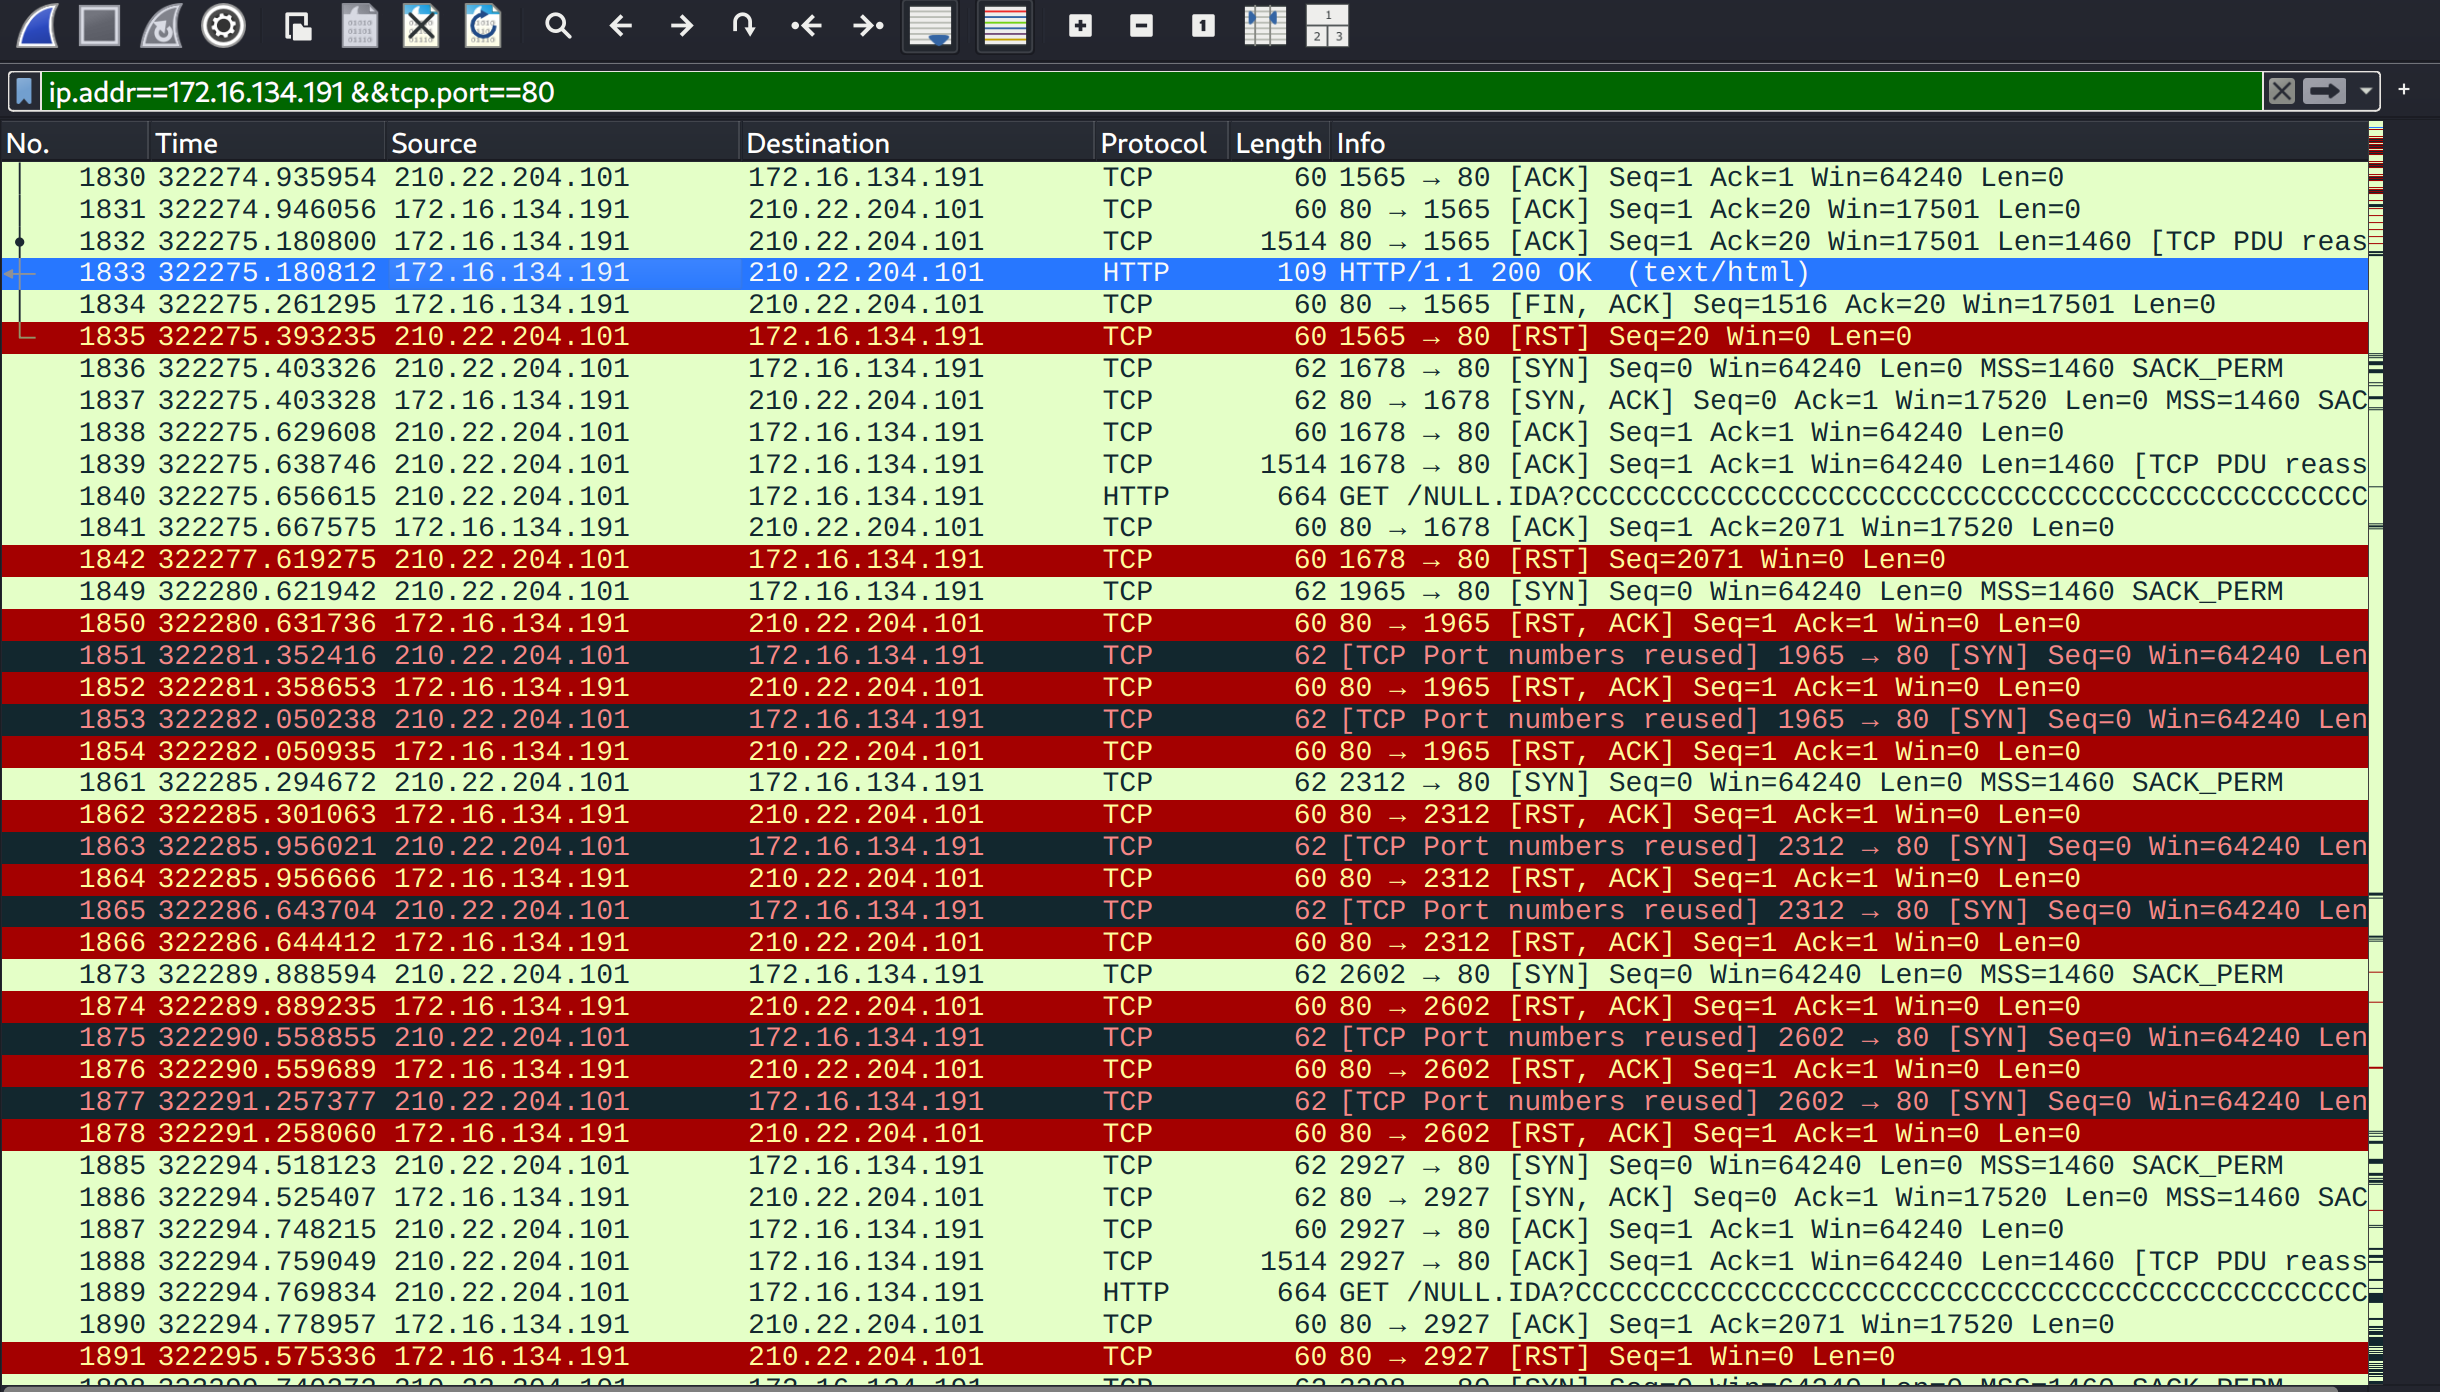Sort by Protocol column header
This screenshot has height=1392, width=2440.
pyautogui.click(x=1153, y=143)
